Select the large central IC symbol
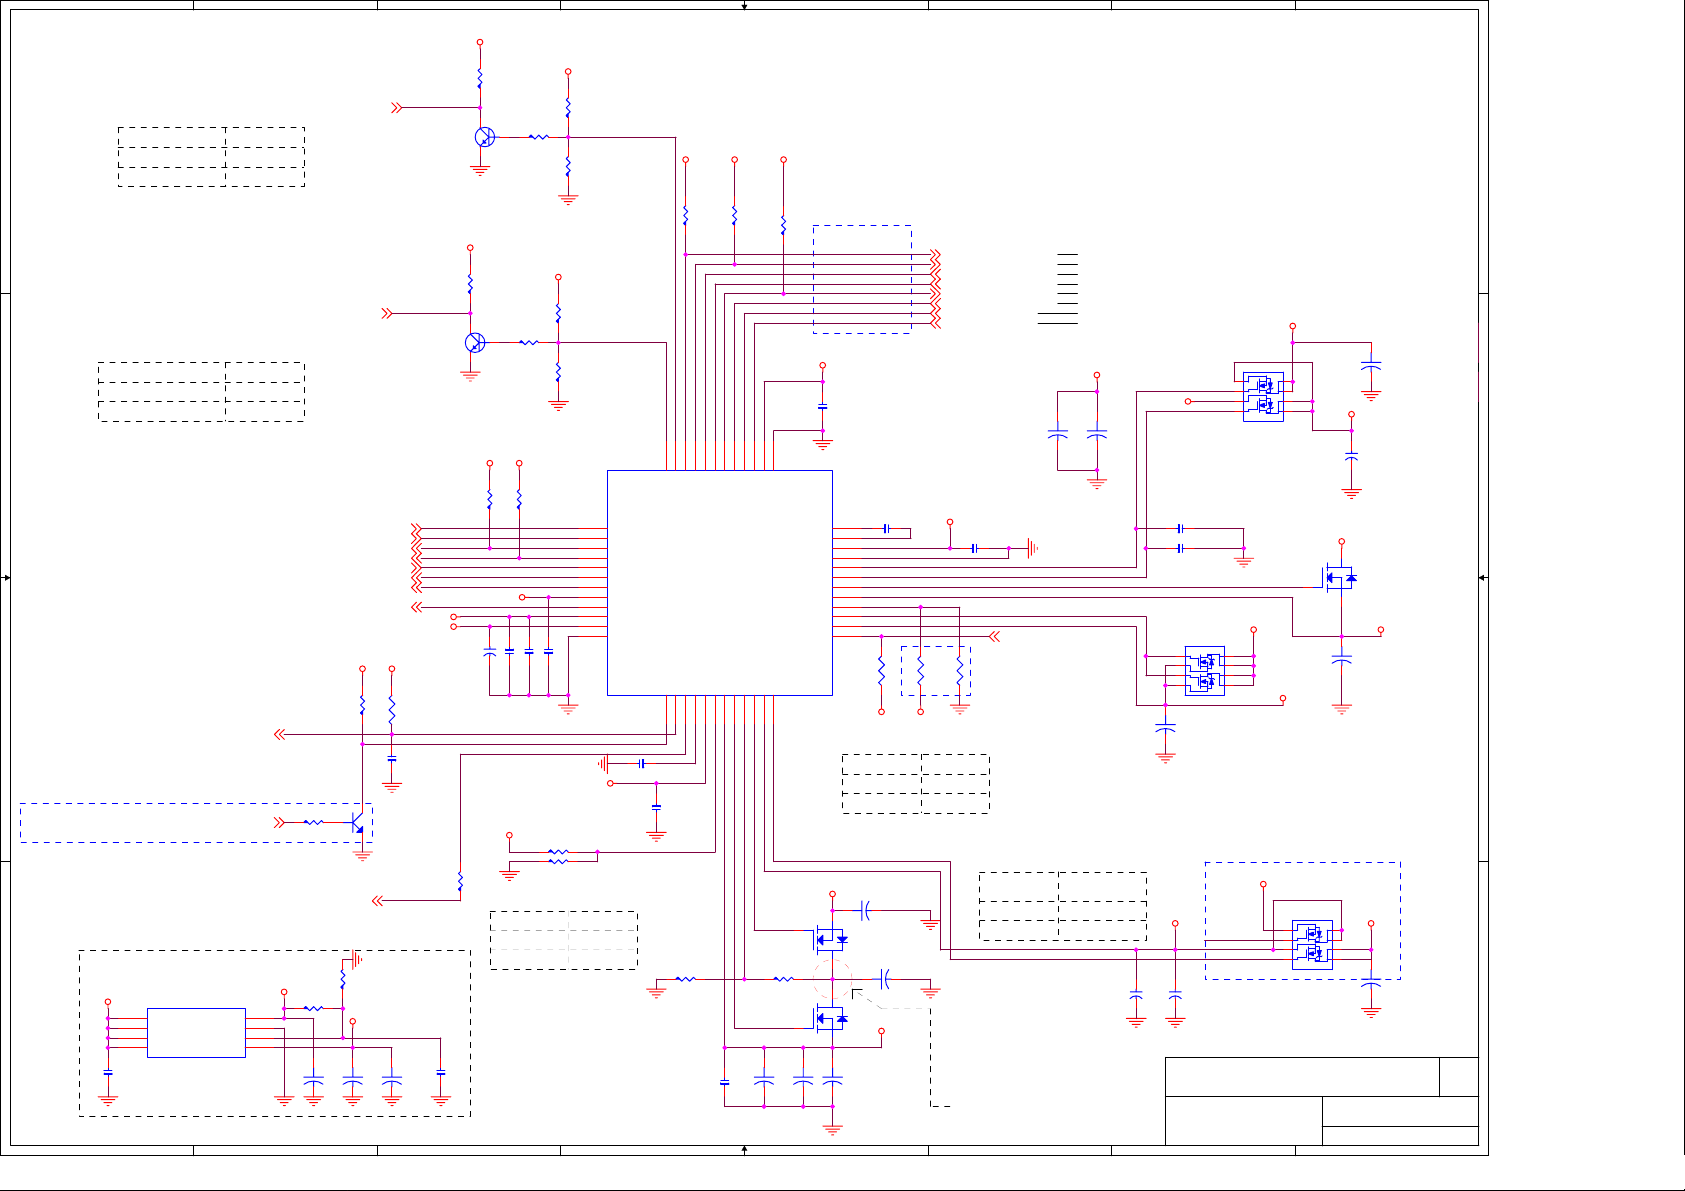This screenshot has width=1685, height=1191. (720, 583)
